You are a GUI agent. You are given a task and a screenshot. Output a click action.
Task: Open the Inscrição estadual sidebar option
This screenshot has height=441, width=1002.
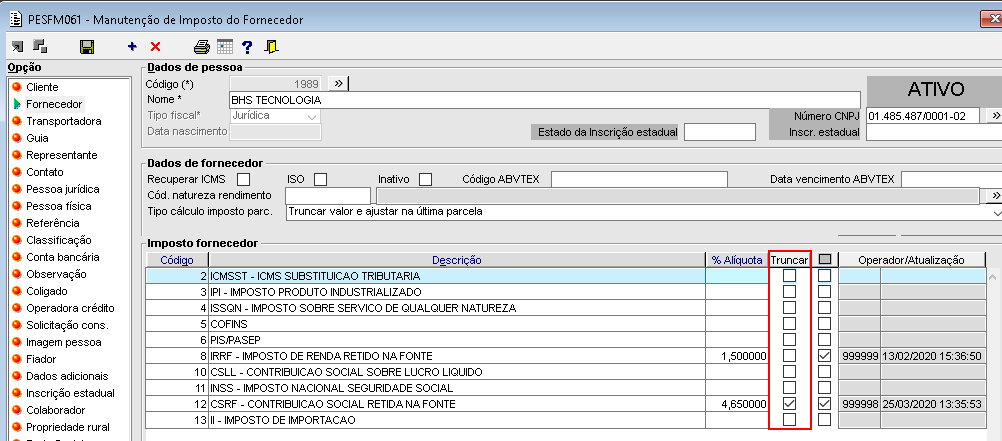pyautogui.click(x=70, y=393)
